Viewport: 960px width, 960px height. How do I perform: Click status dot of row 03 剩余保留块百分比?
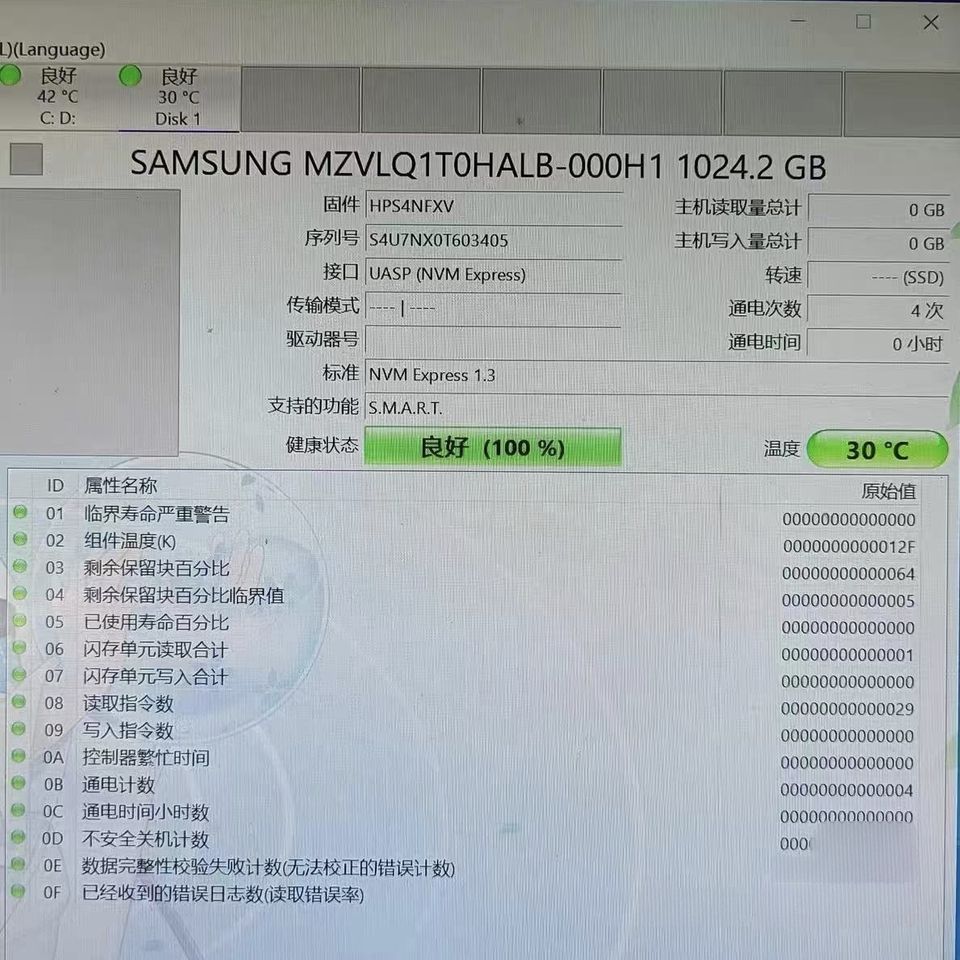coord(20,566)
